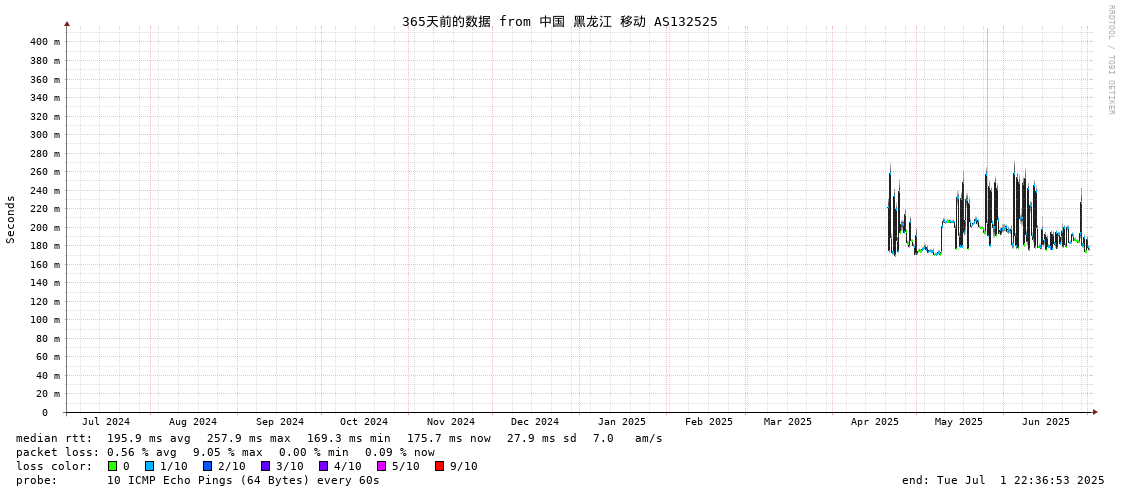
Task: Click the 'Dec 2024' axis label
Action: [535, 422]
